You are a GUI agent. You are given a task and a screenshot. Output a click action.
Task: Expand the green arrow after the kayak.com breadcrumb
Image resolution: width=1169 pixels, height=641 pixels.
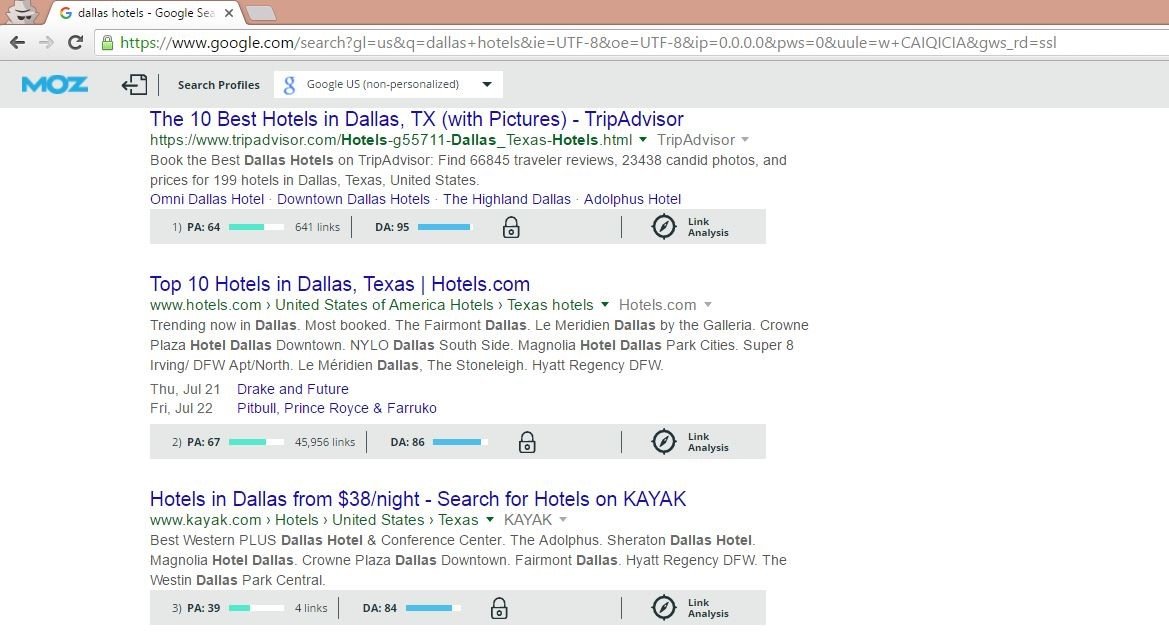pos(490,519)
